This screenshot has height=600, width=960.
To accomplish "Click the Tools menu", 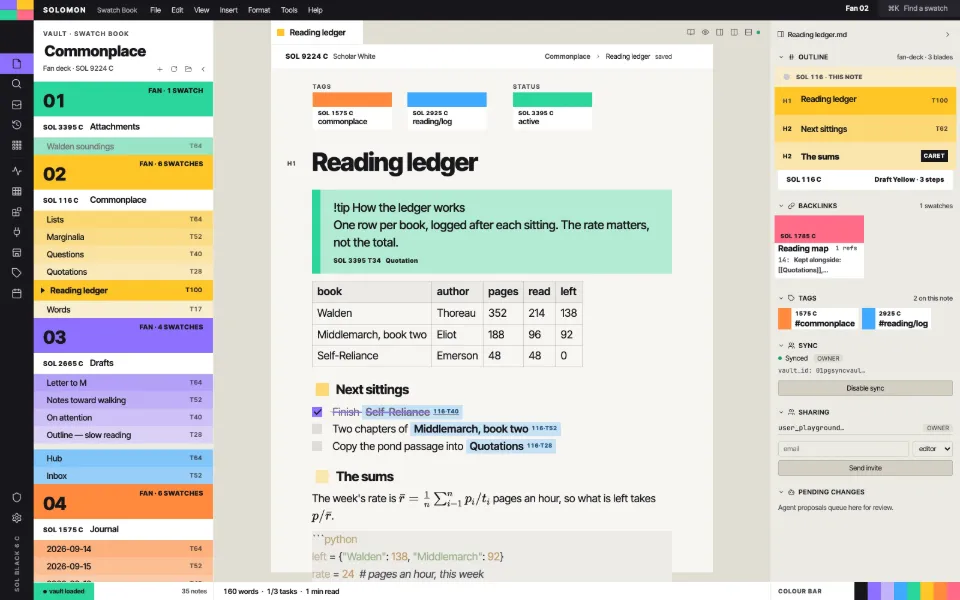I will pyautogui.click(x=289, y=10).
